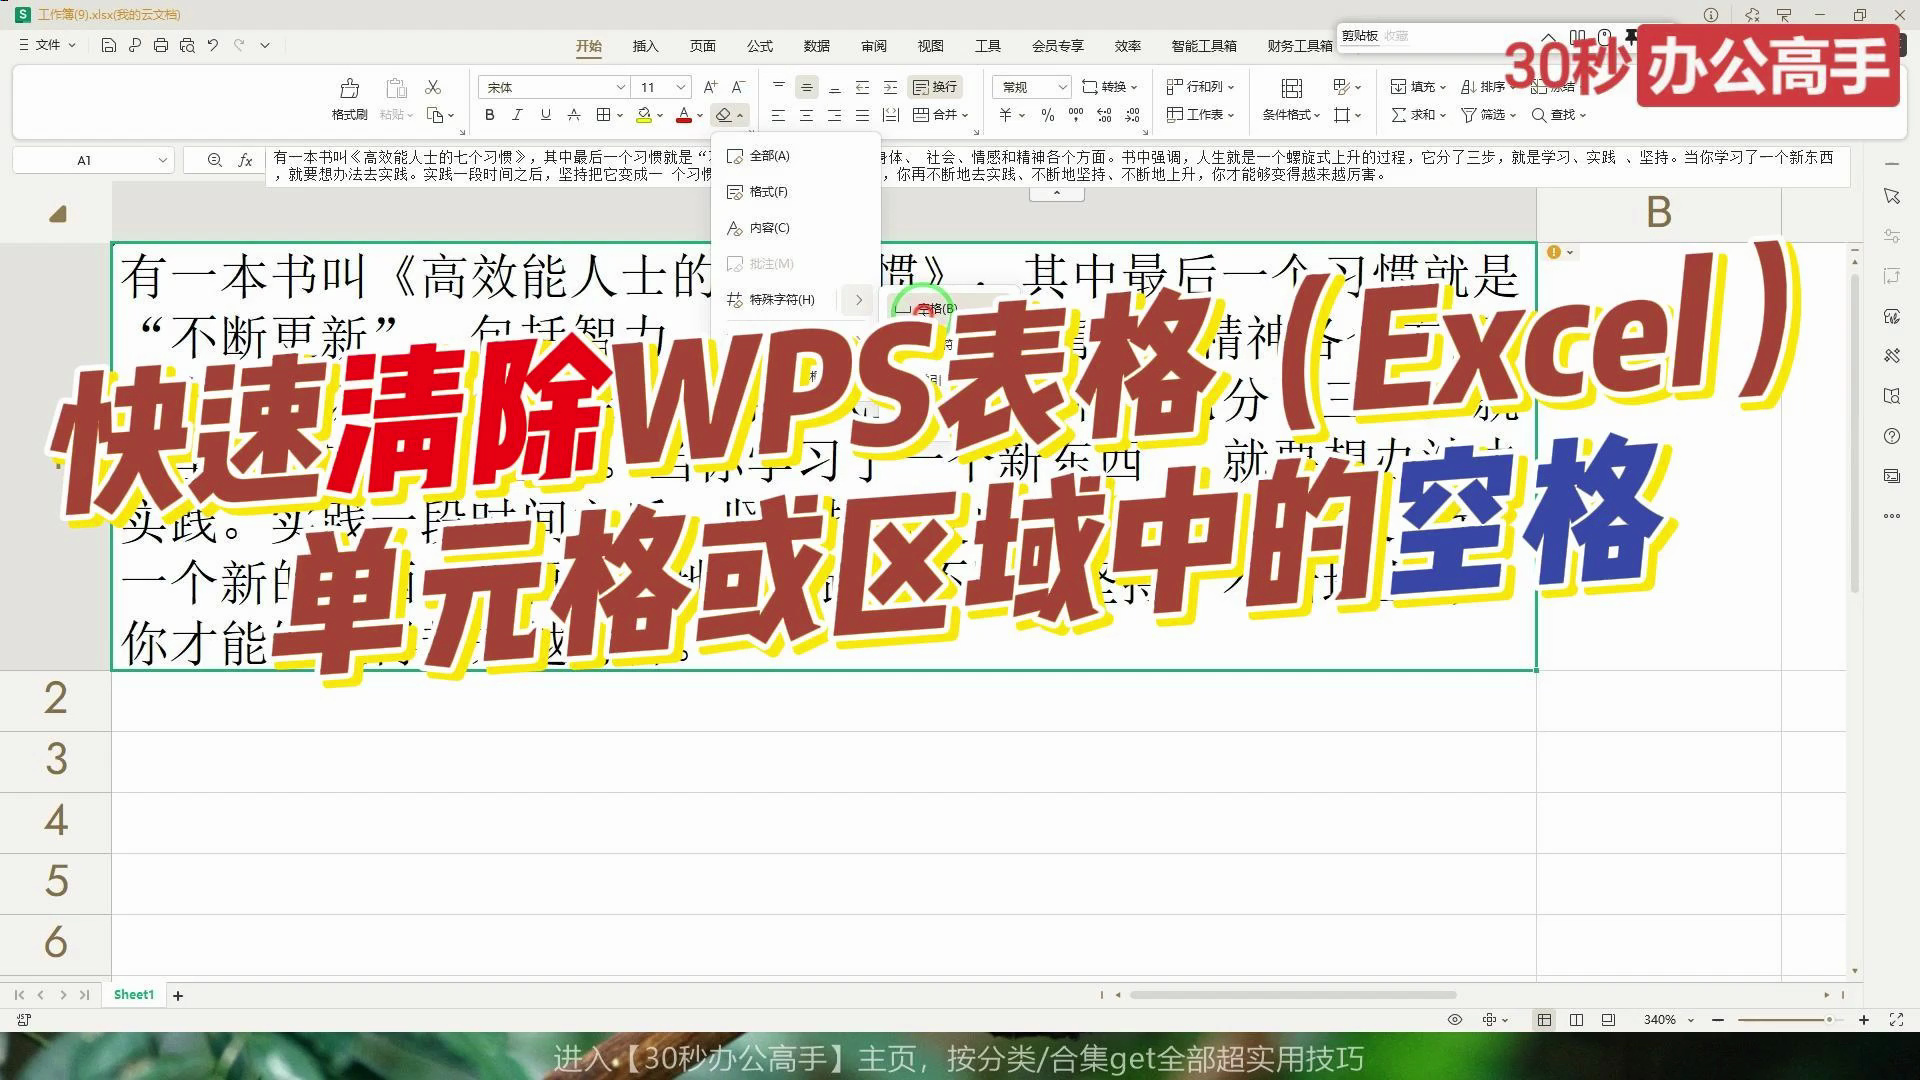Switch to Page layout view icon
The image size is (1920, 1080).
click(x=1576, y=1019)
